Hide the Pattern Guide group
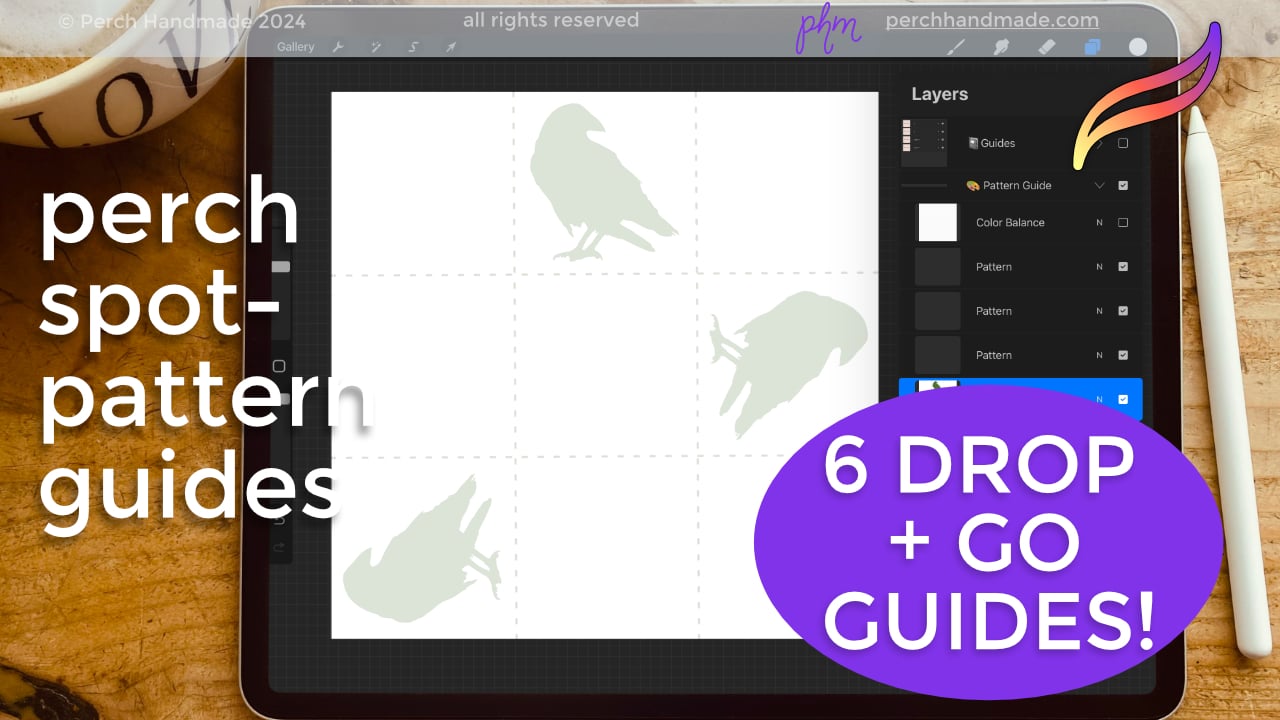The width and height of the screenshot is (1280, 720). [1123, 185]
